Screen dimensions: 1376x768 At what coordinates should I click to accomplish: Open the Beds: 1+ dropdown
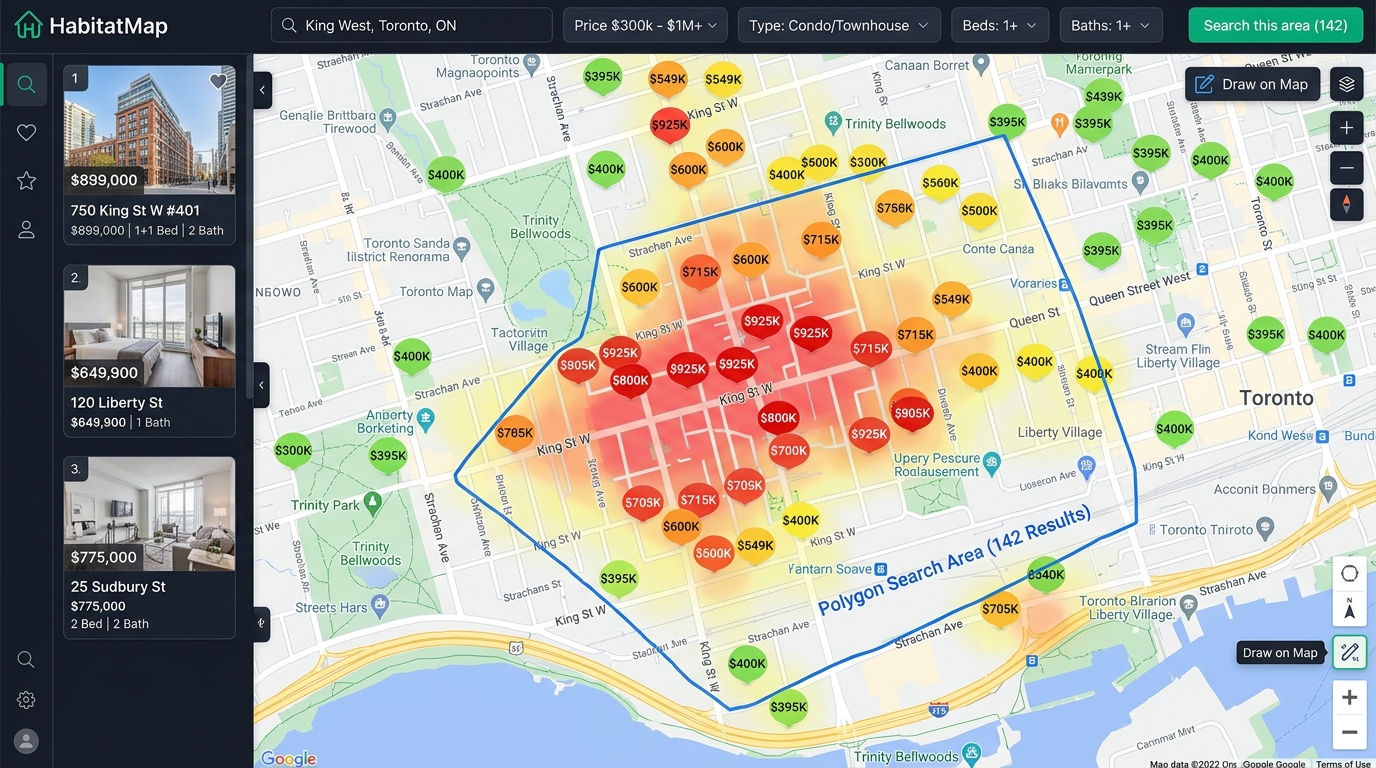pos(1000,25)
